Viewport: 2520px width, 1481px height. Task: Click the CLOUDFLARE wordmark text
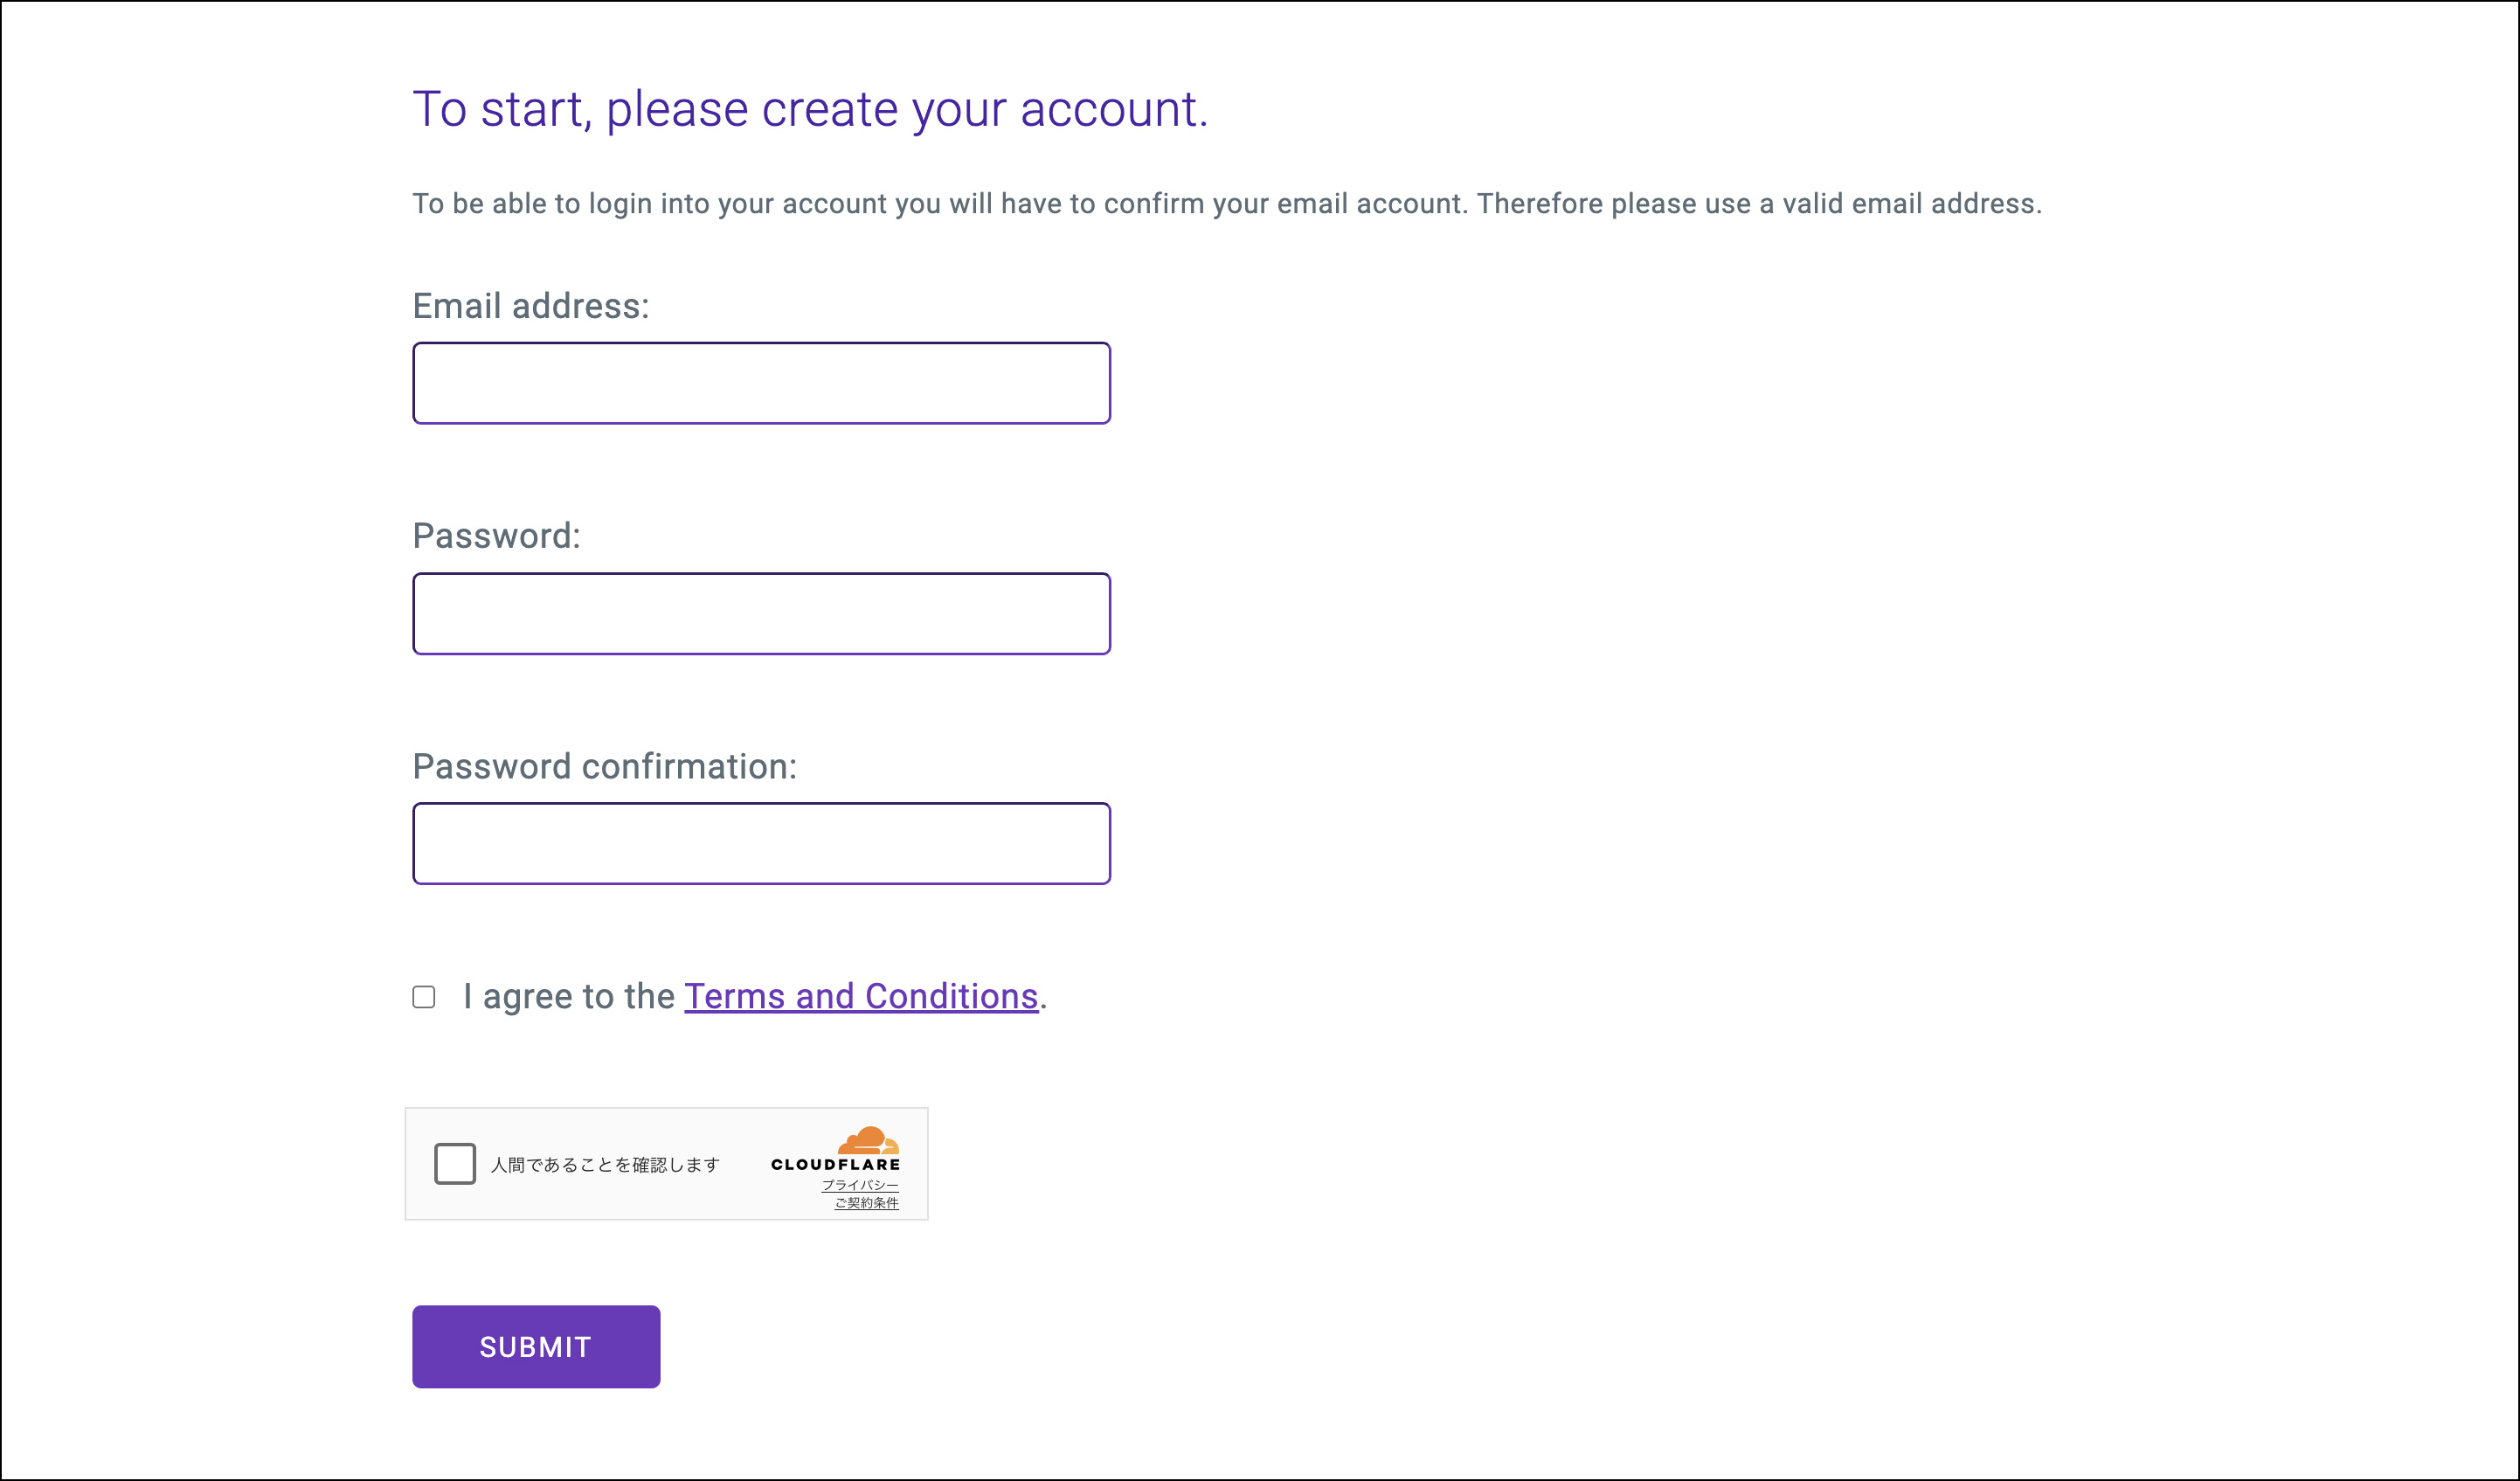pos(835,1165)
